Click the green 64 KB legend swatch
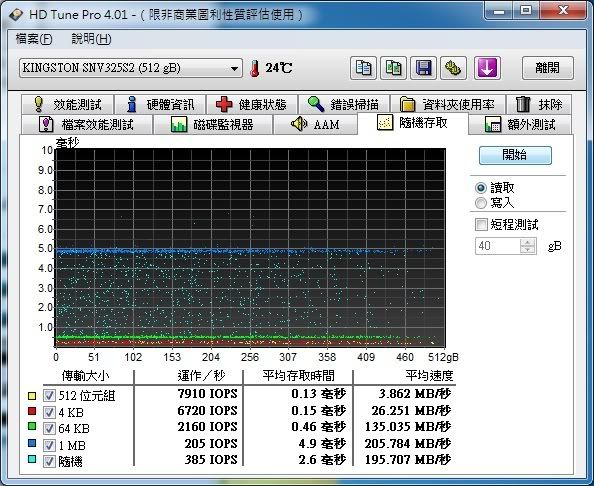This screenshot has height=486, width=594. [x=32, y=427]
